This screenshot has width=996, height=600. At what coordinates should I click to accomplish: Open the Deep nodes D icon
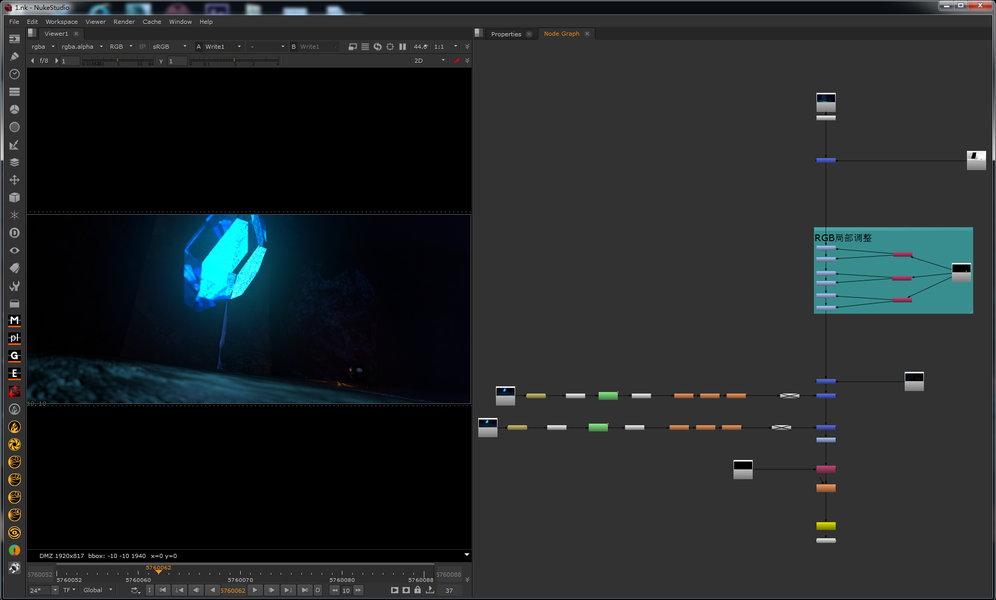pyautogui.click(x=14, y=233)
